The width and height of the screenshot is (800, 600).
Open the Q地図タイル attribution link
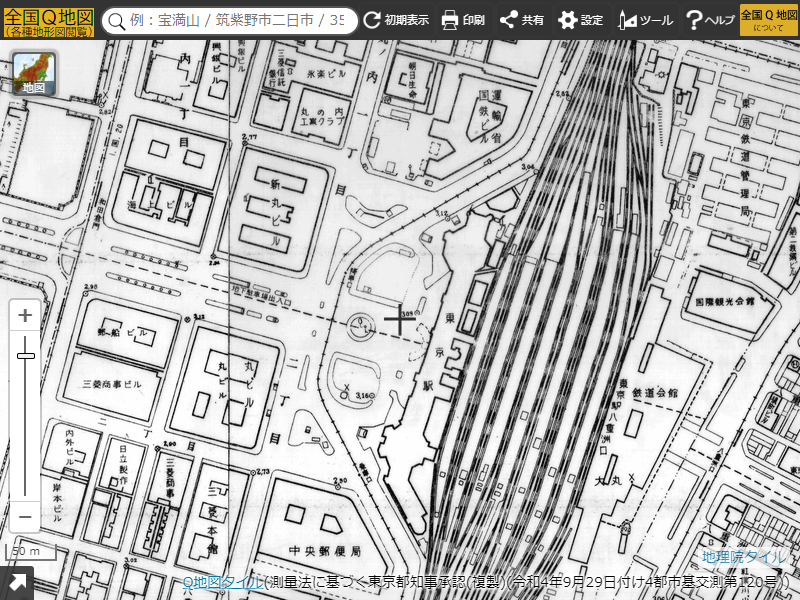[x=223, y=582]
